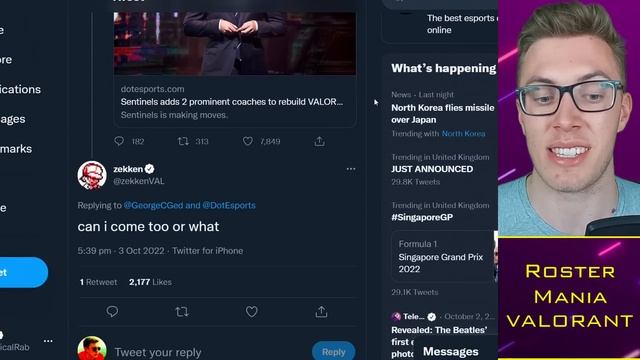Screen dimensions: 640x360
Task: Open #SingaporeGP trending topic
Action: [x=422, y=217]
